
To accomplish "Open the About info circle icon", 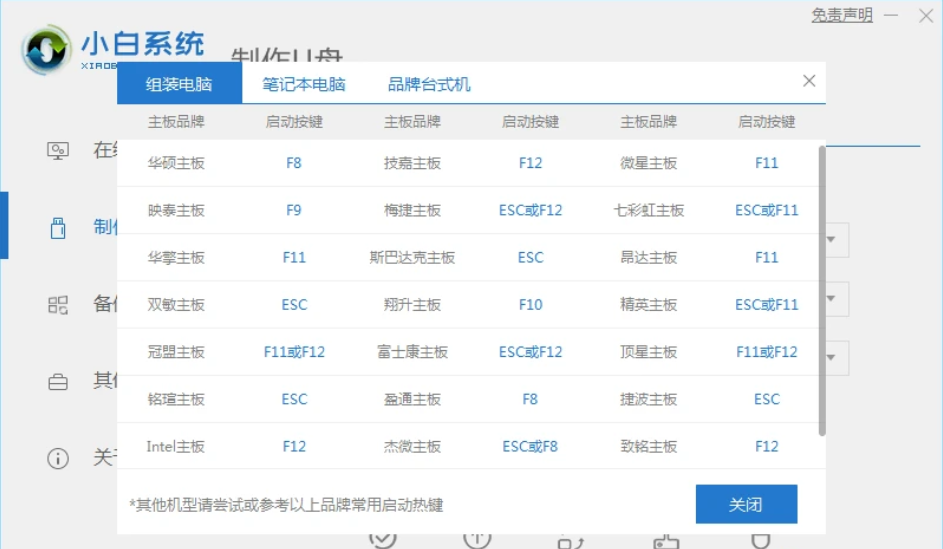I will tap(58, 459).
